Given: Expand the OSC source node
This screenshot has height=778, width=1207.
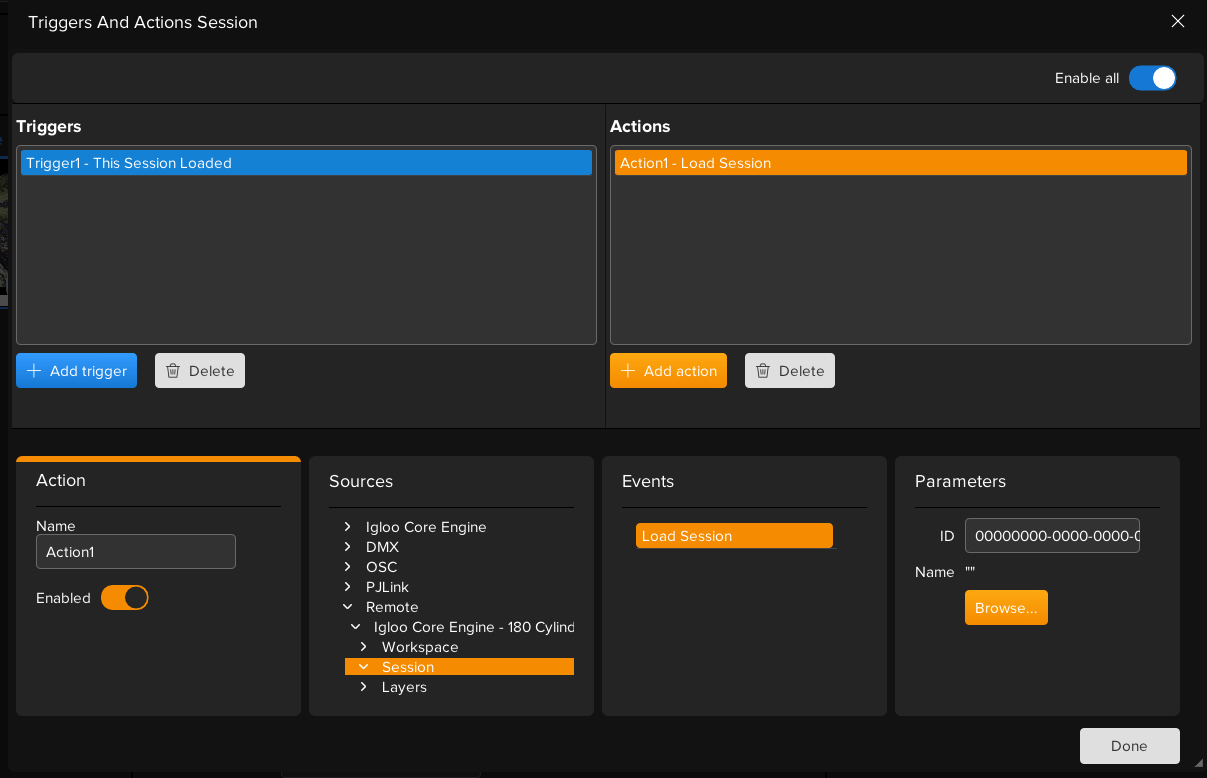Looking at the screenshot, I should (x=347, y=567).
